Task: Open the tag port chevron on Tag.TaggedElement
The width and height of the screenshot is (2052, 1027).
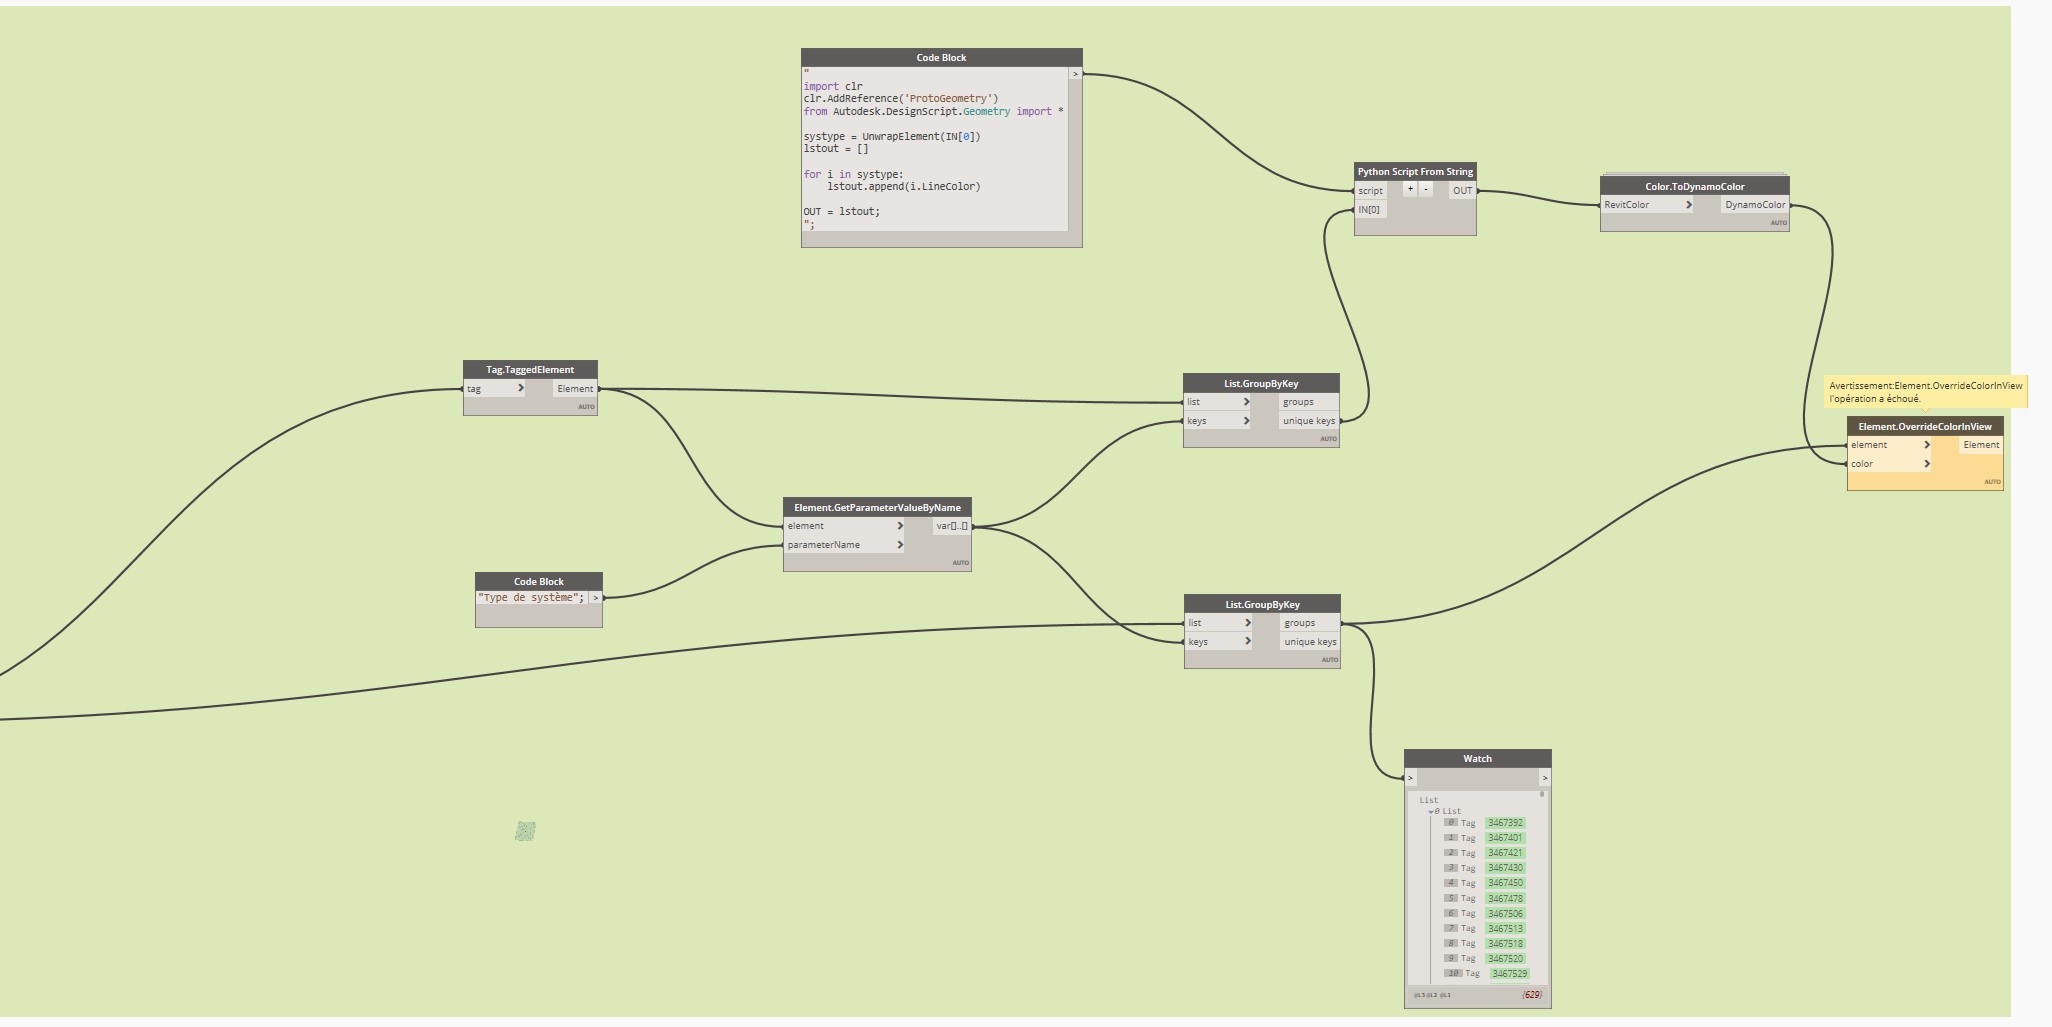Action: coord(520,389)
